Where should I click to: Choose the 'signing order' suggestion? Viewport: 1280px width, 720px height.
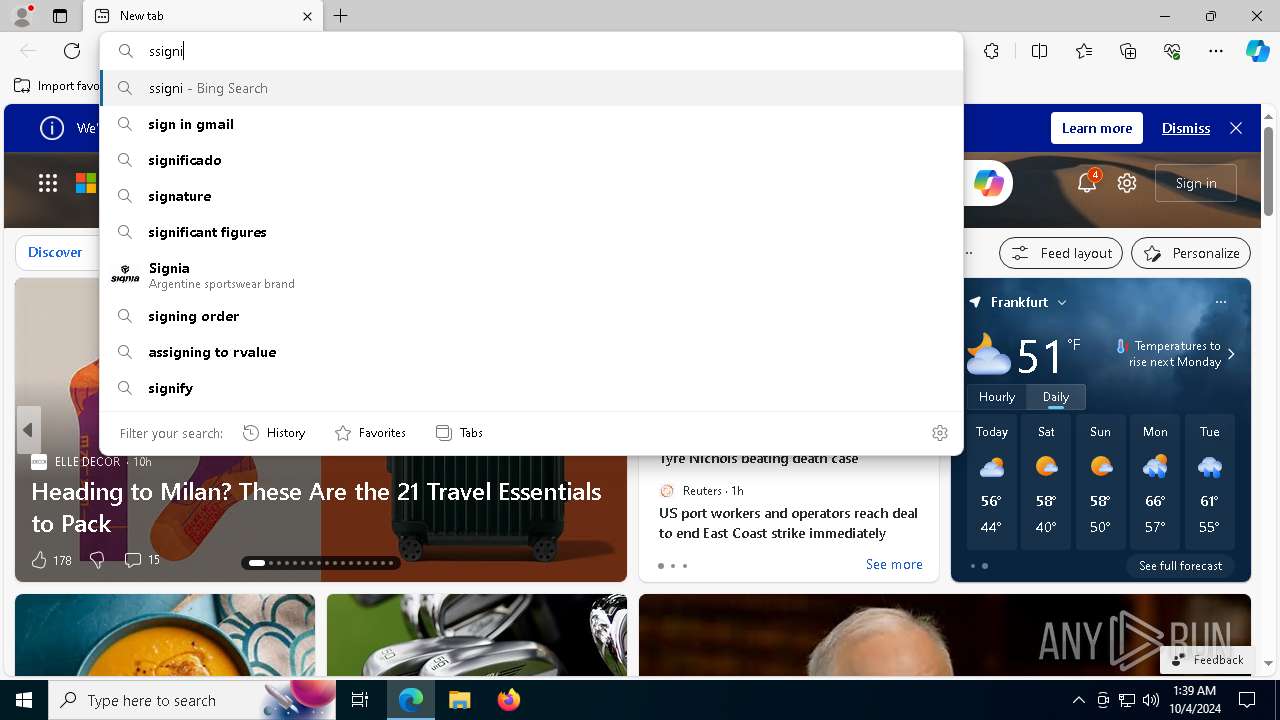coord(532,316)
